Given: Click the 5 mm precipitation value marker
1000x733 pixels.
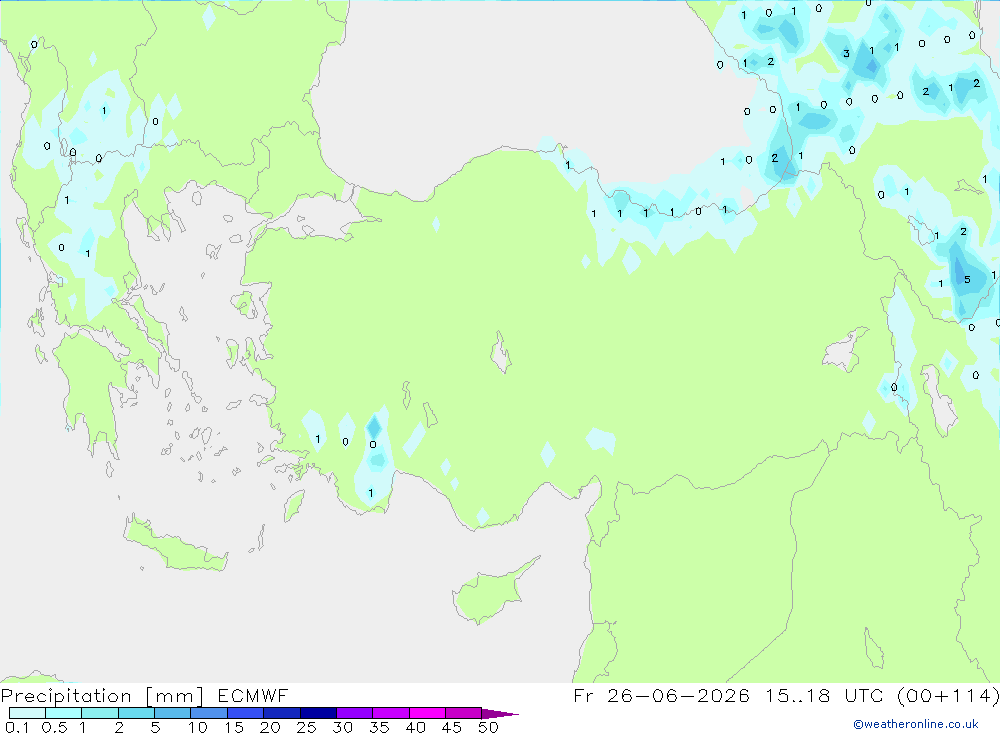Looking at the screenshot, I should pos(967,279).
